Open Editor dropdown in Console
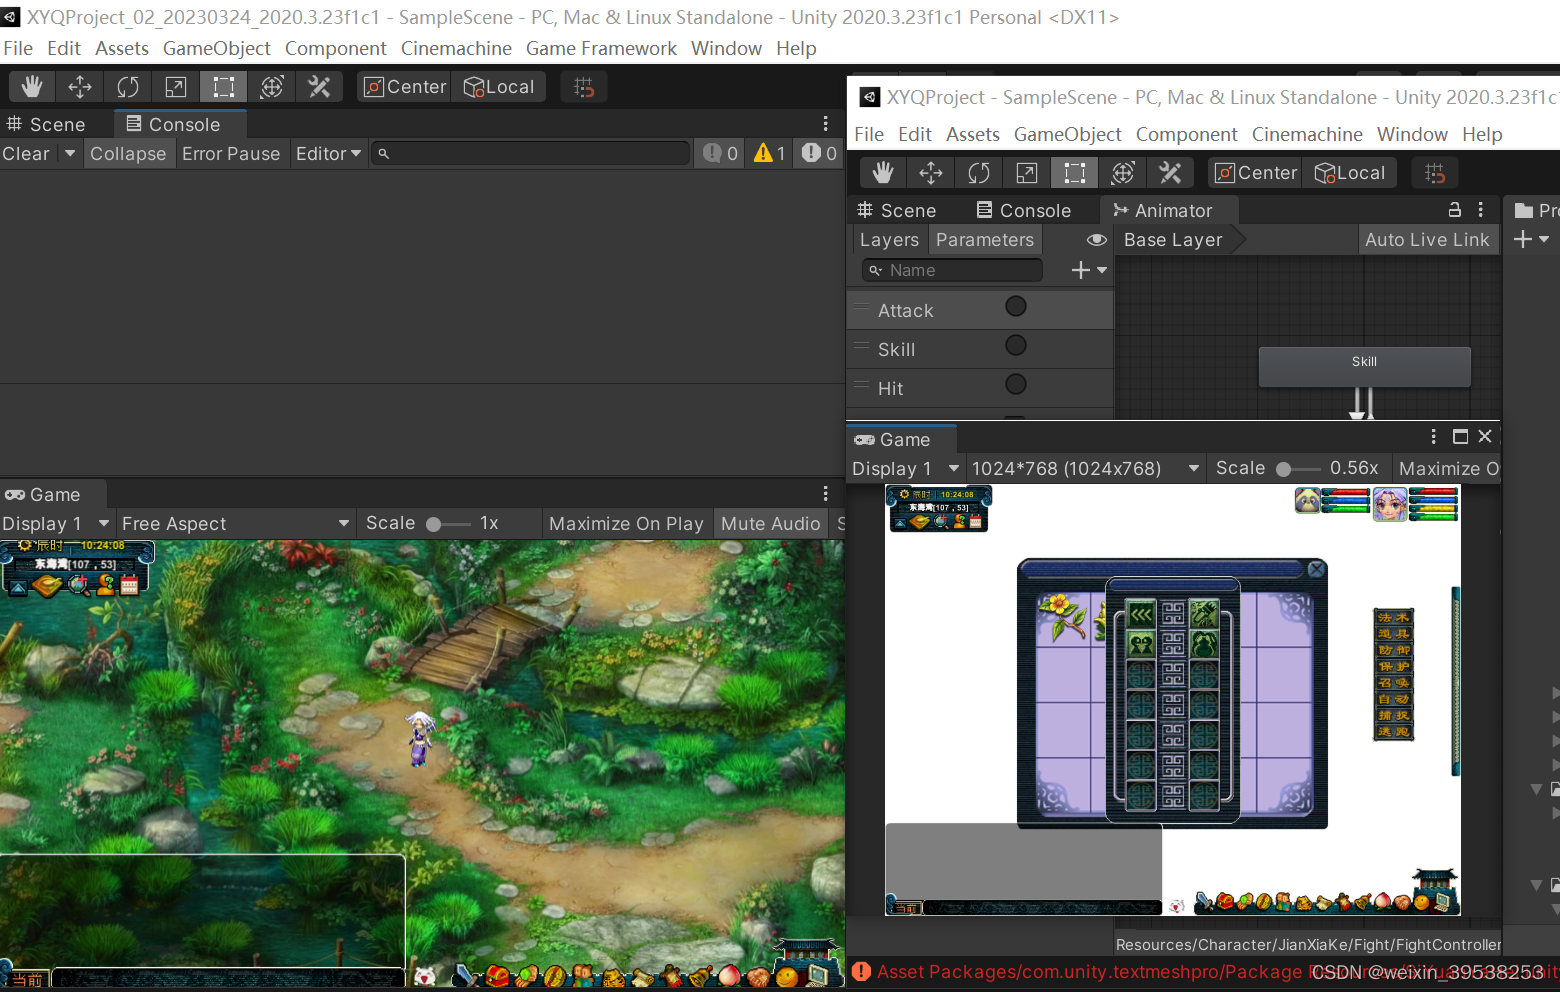Image resolution: width=1560 pixels, height=992 pixels. tap(328, 153)
